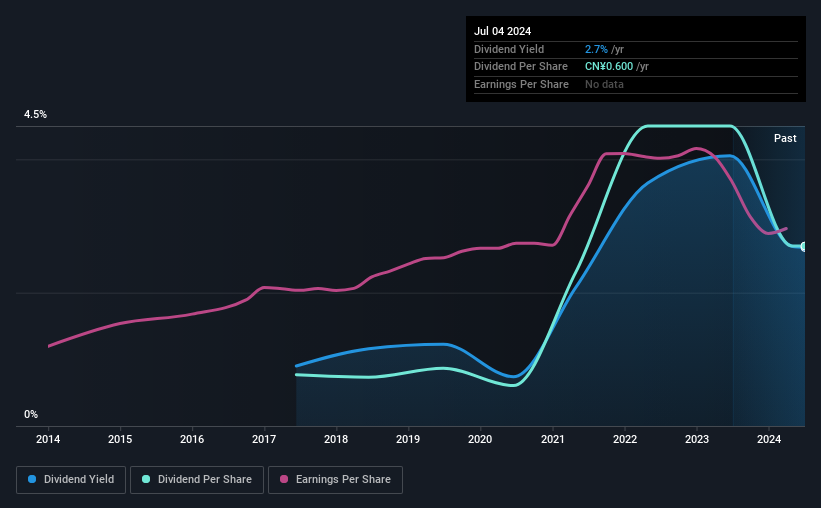Toggle the Earnings Per Share legend button

[335, 480]
